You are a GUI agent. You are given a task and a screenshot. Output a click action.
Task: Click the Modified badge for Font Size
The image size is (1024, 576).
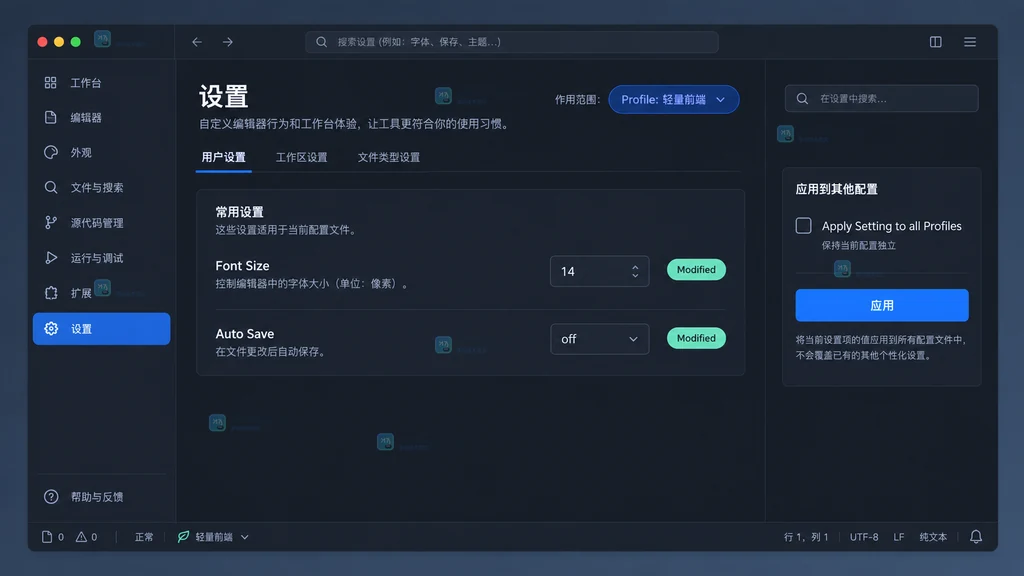coord(696,270)
